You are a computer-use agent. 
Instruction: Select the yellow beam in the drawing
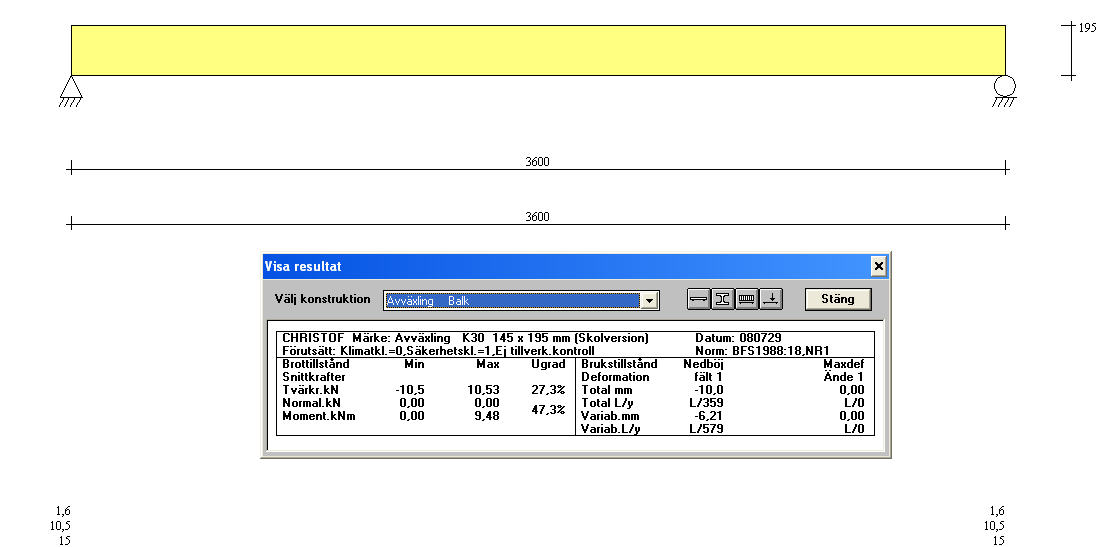click(x=537, y=50)
